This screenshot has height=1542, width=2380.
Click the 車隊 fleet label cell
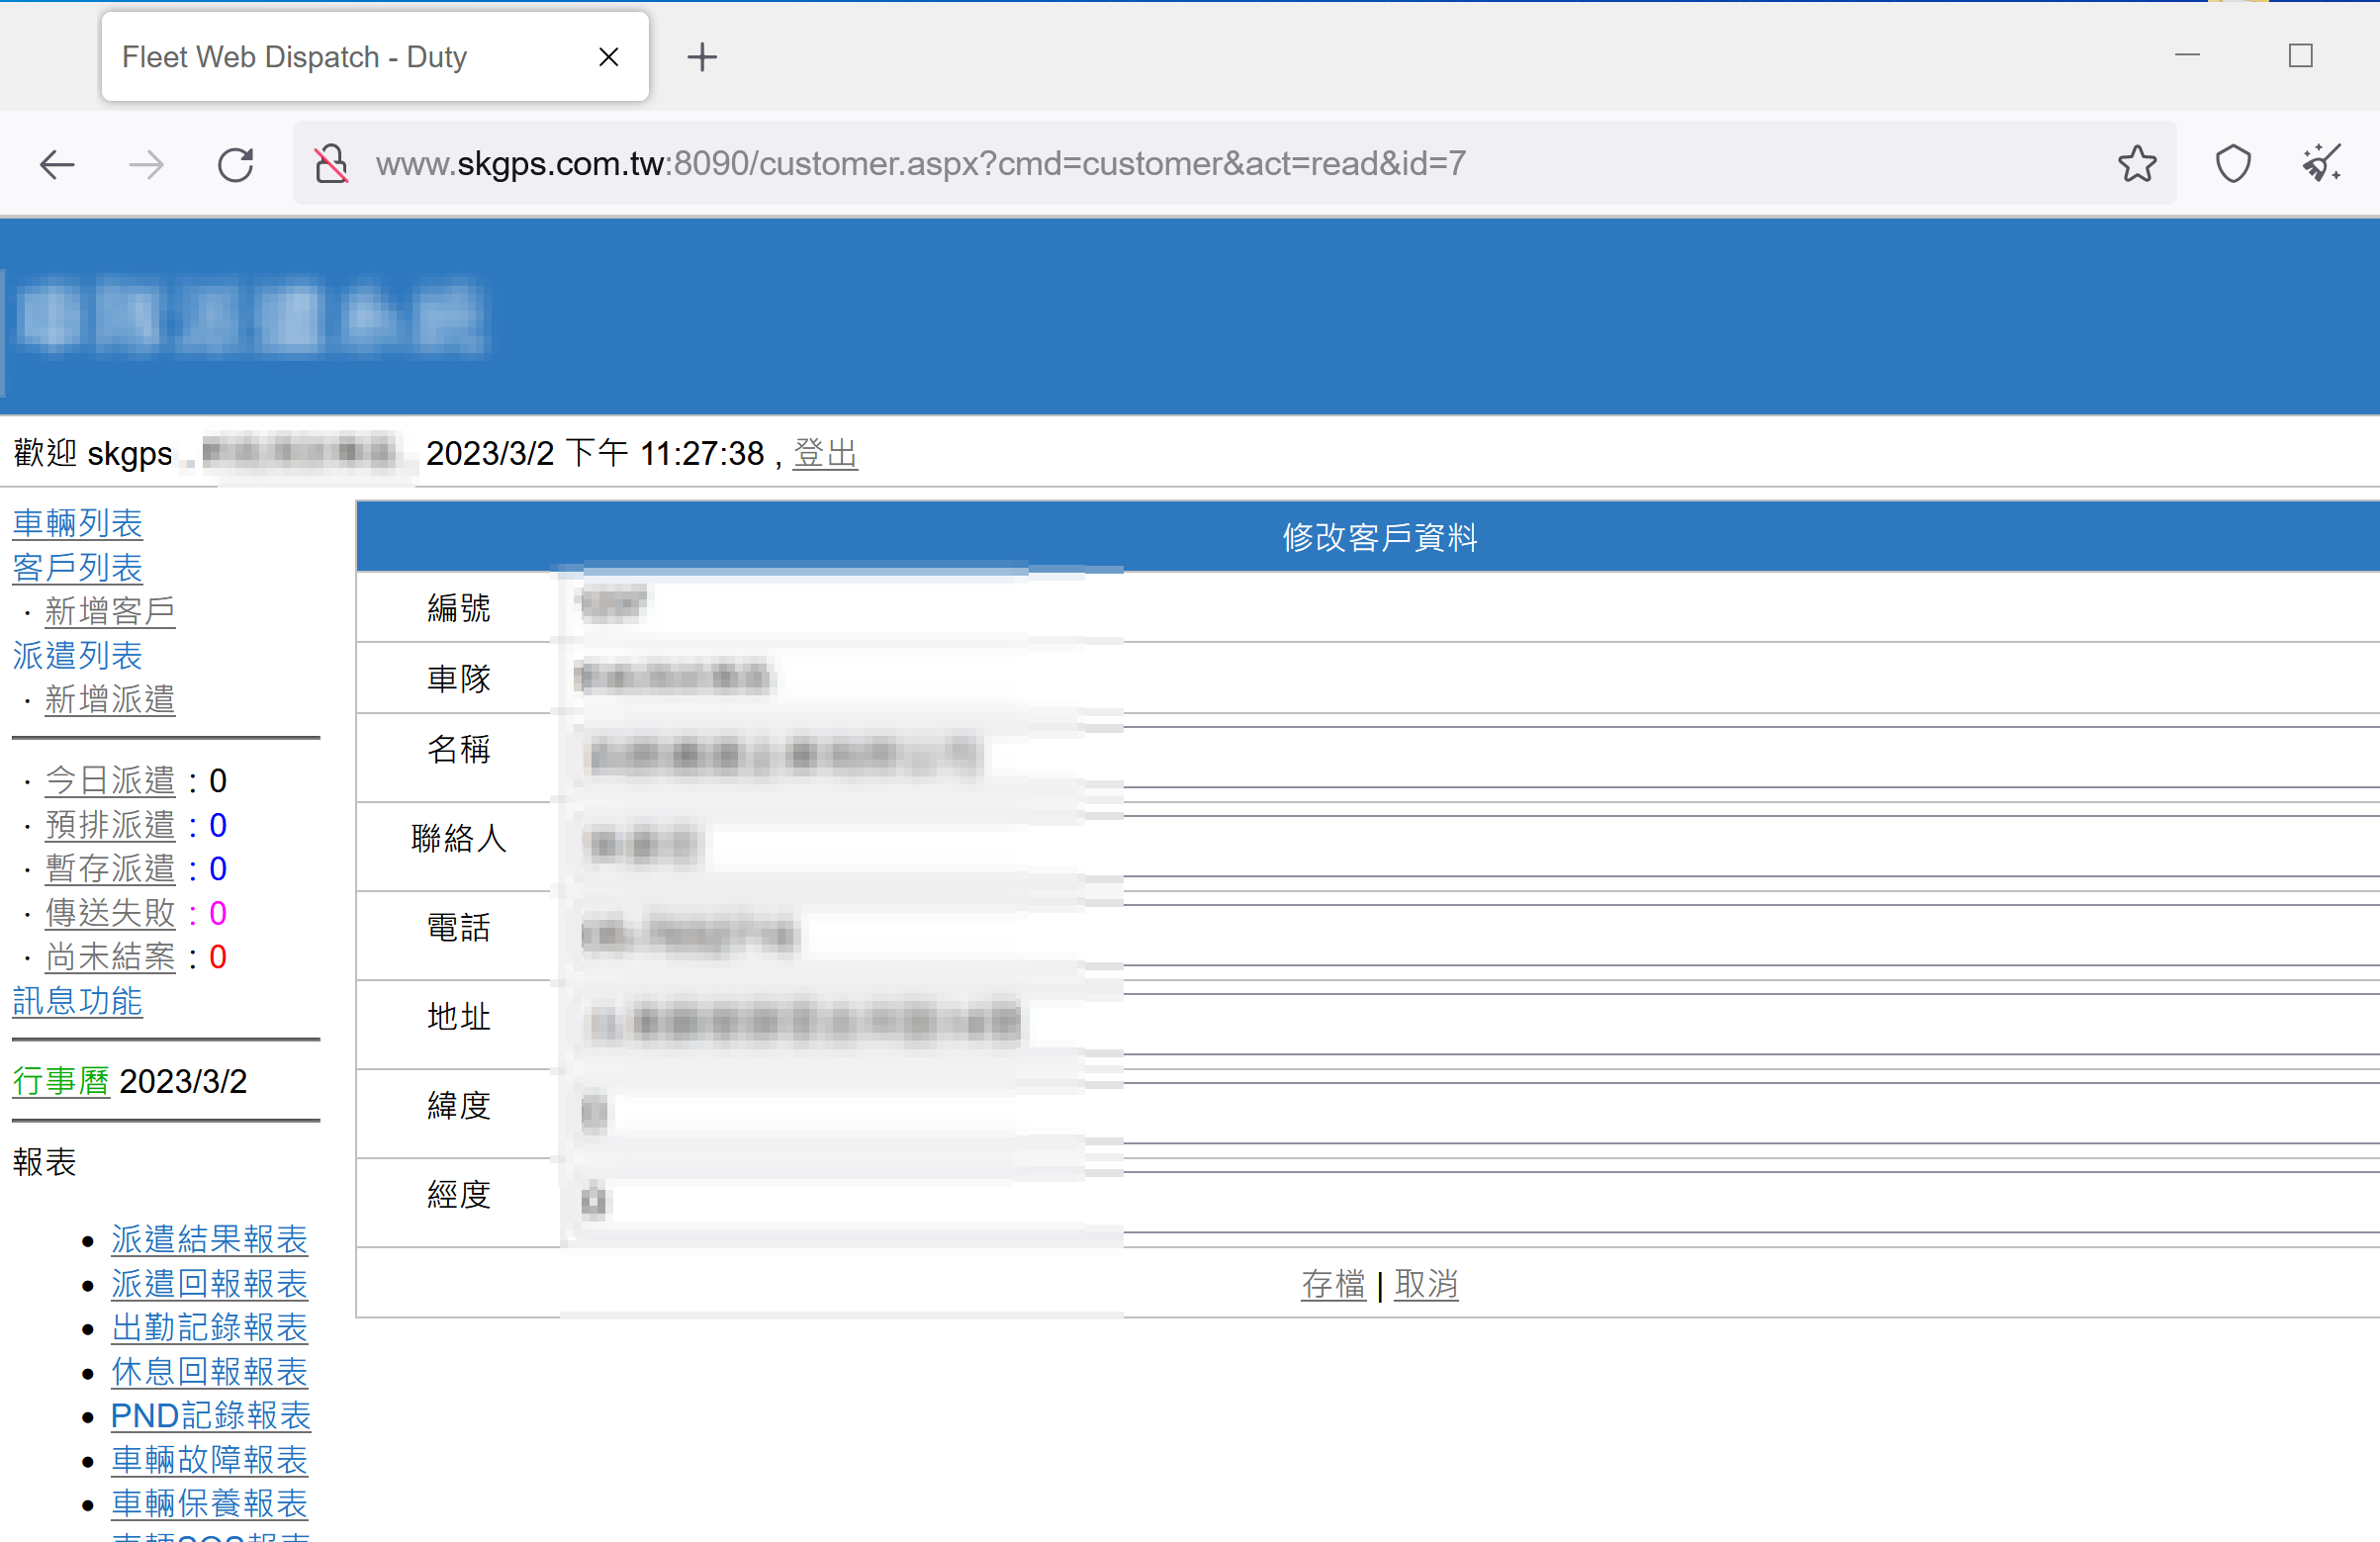pos(458,678)
